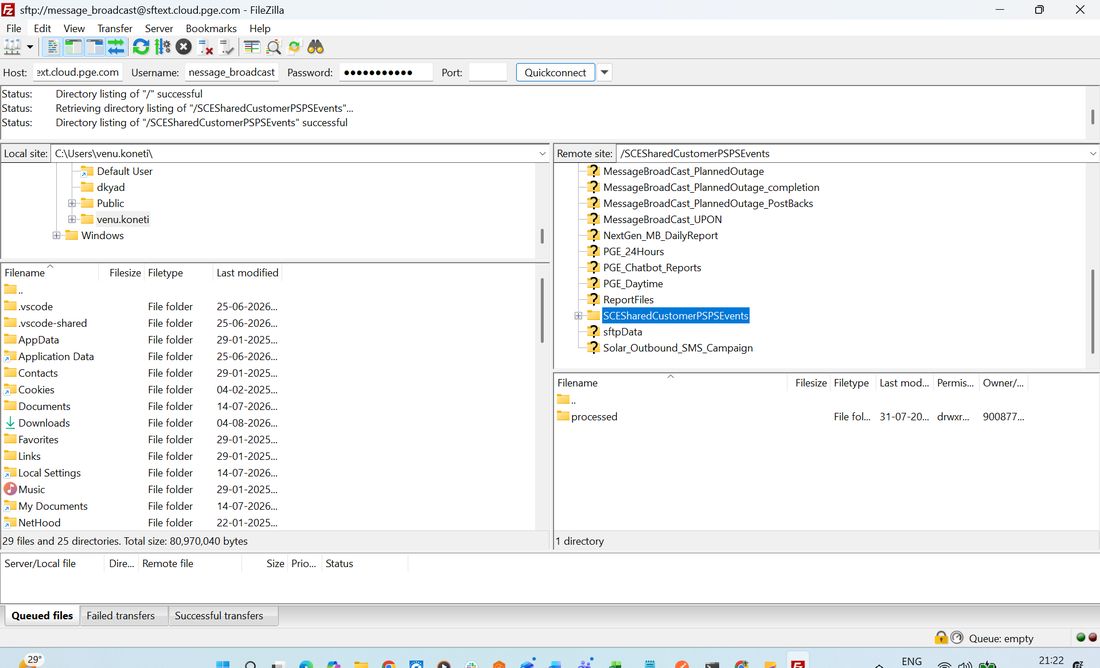
Task: Click the Host input field
Action: click(78, 72)
